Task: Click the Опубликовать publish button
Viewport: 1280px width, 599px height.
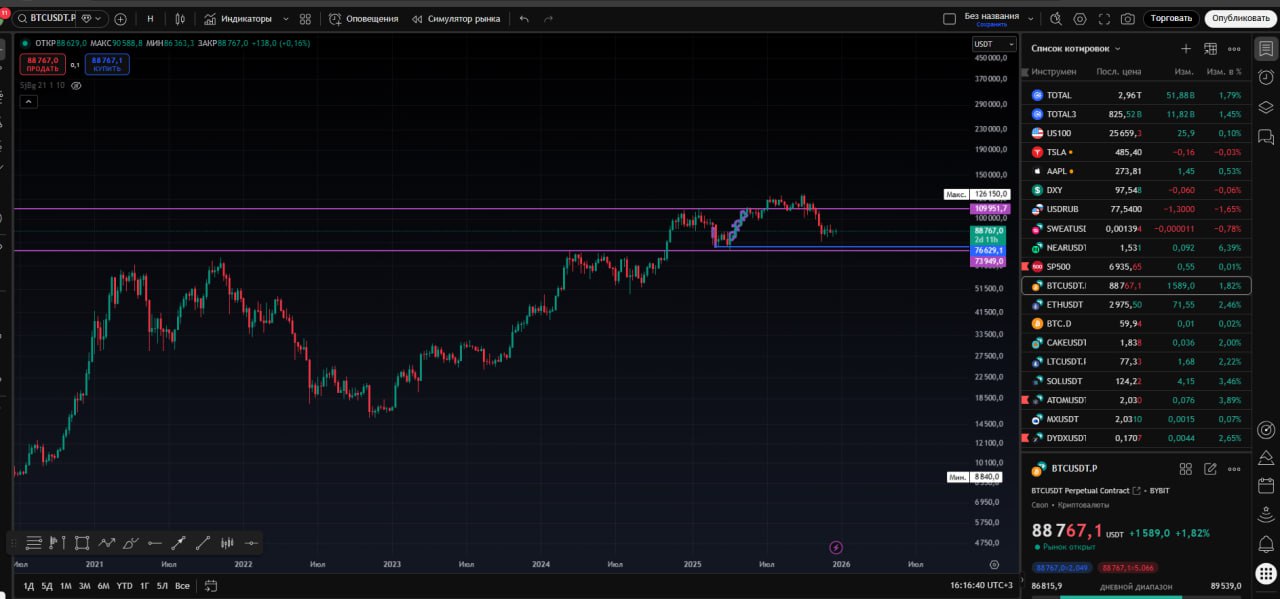Action: click(1242, 19)
